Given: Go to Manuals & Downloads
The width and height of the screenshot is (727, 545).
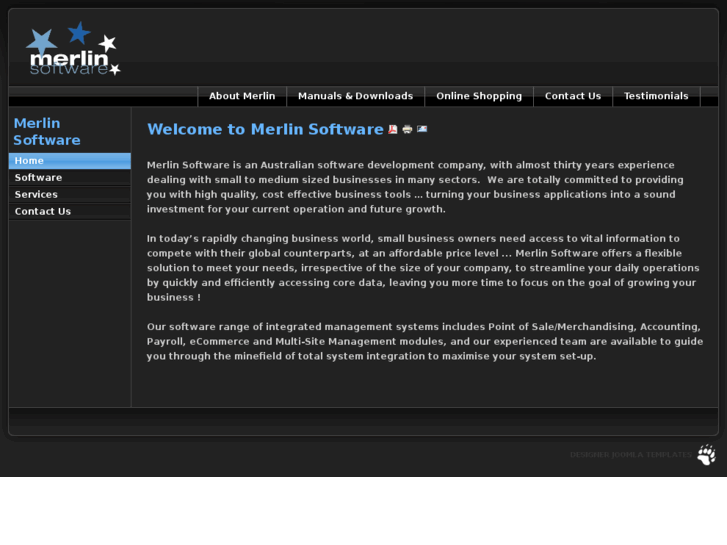Looking at the screenshot, I should click(356, 96).
